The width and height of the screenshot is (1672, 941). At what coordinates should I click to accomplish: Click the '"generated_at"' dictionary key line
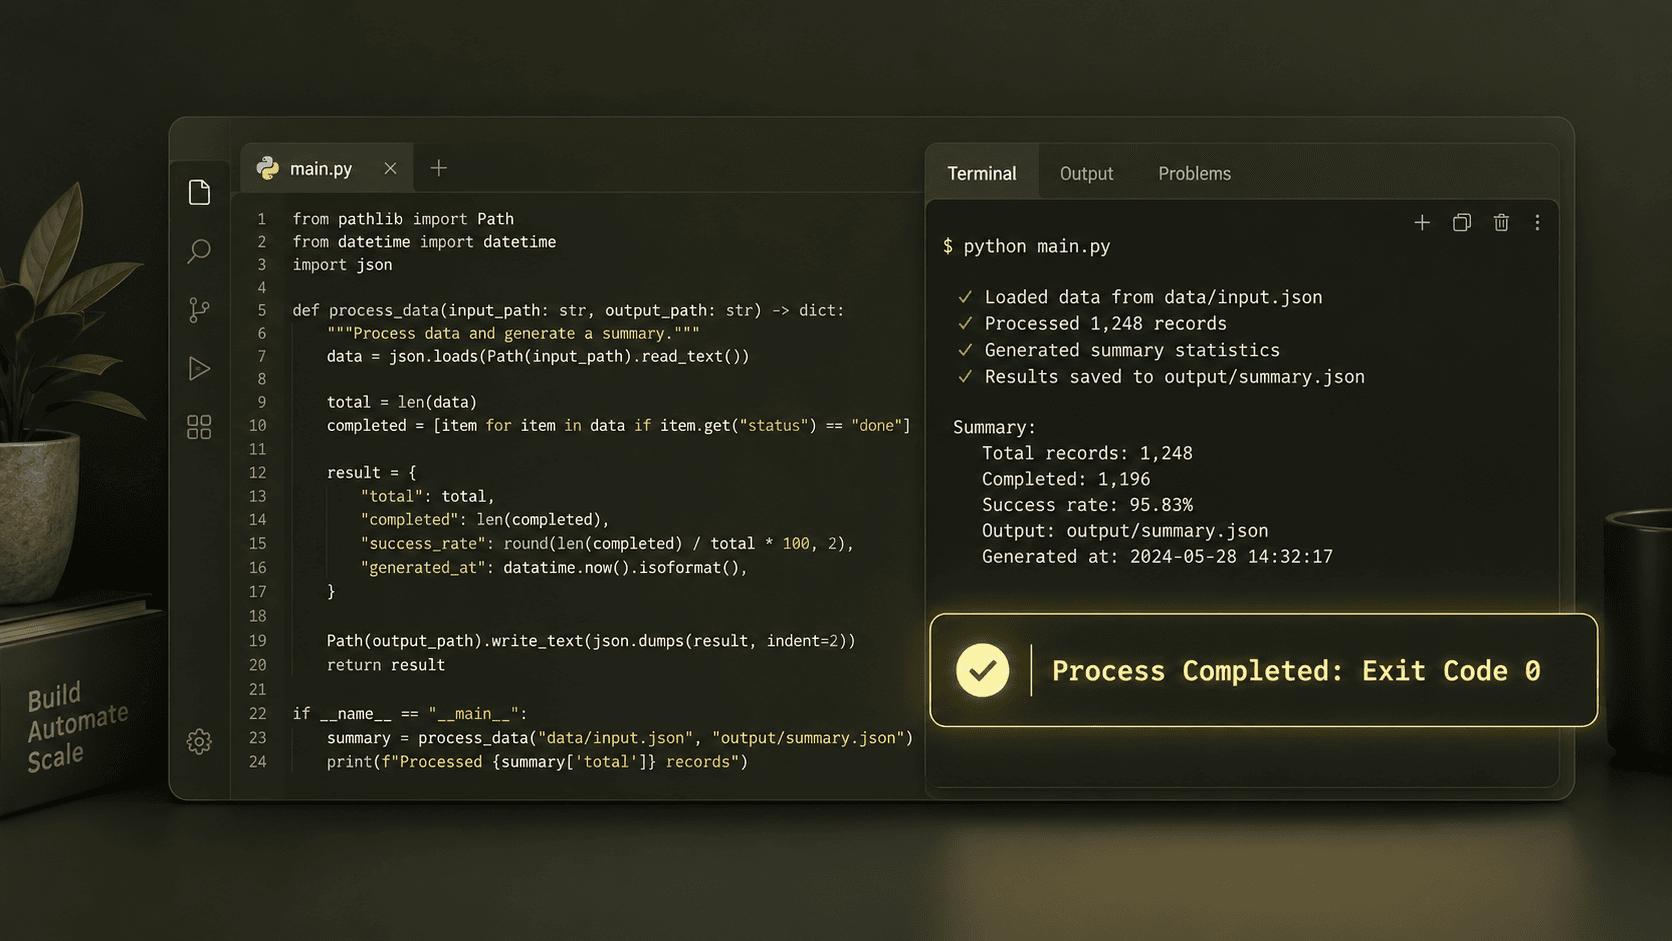(x=554, y=567)
